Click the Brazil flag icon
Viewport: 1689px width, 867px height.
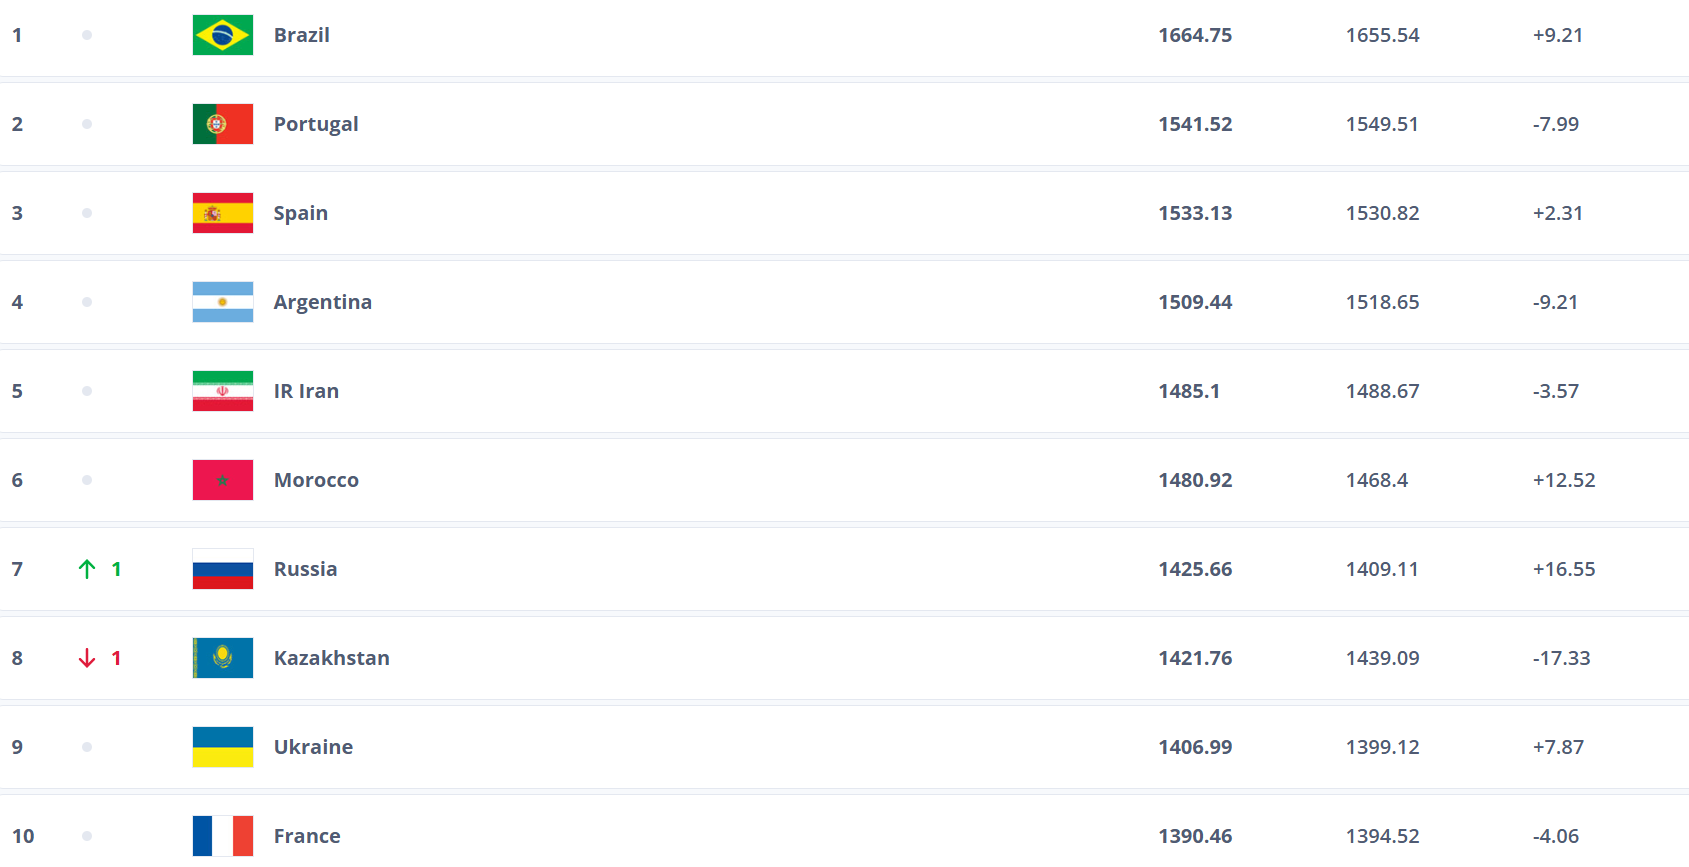222,35
